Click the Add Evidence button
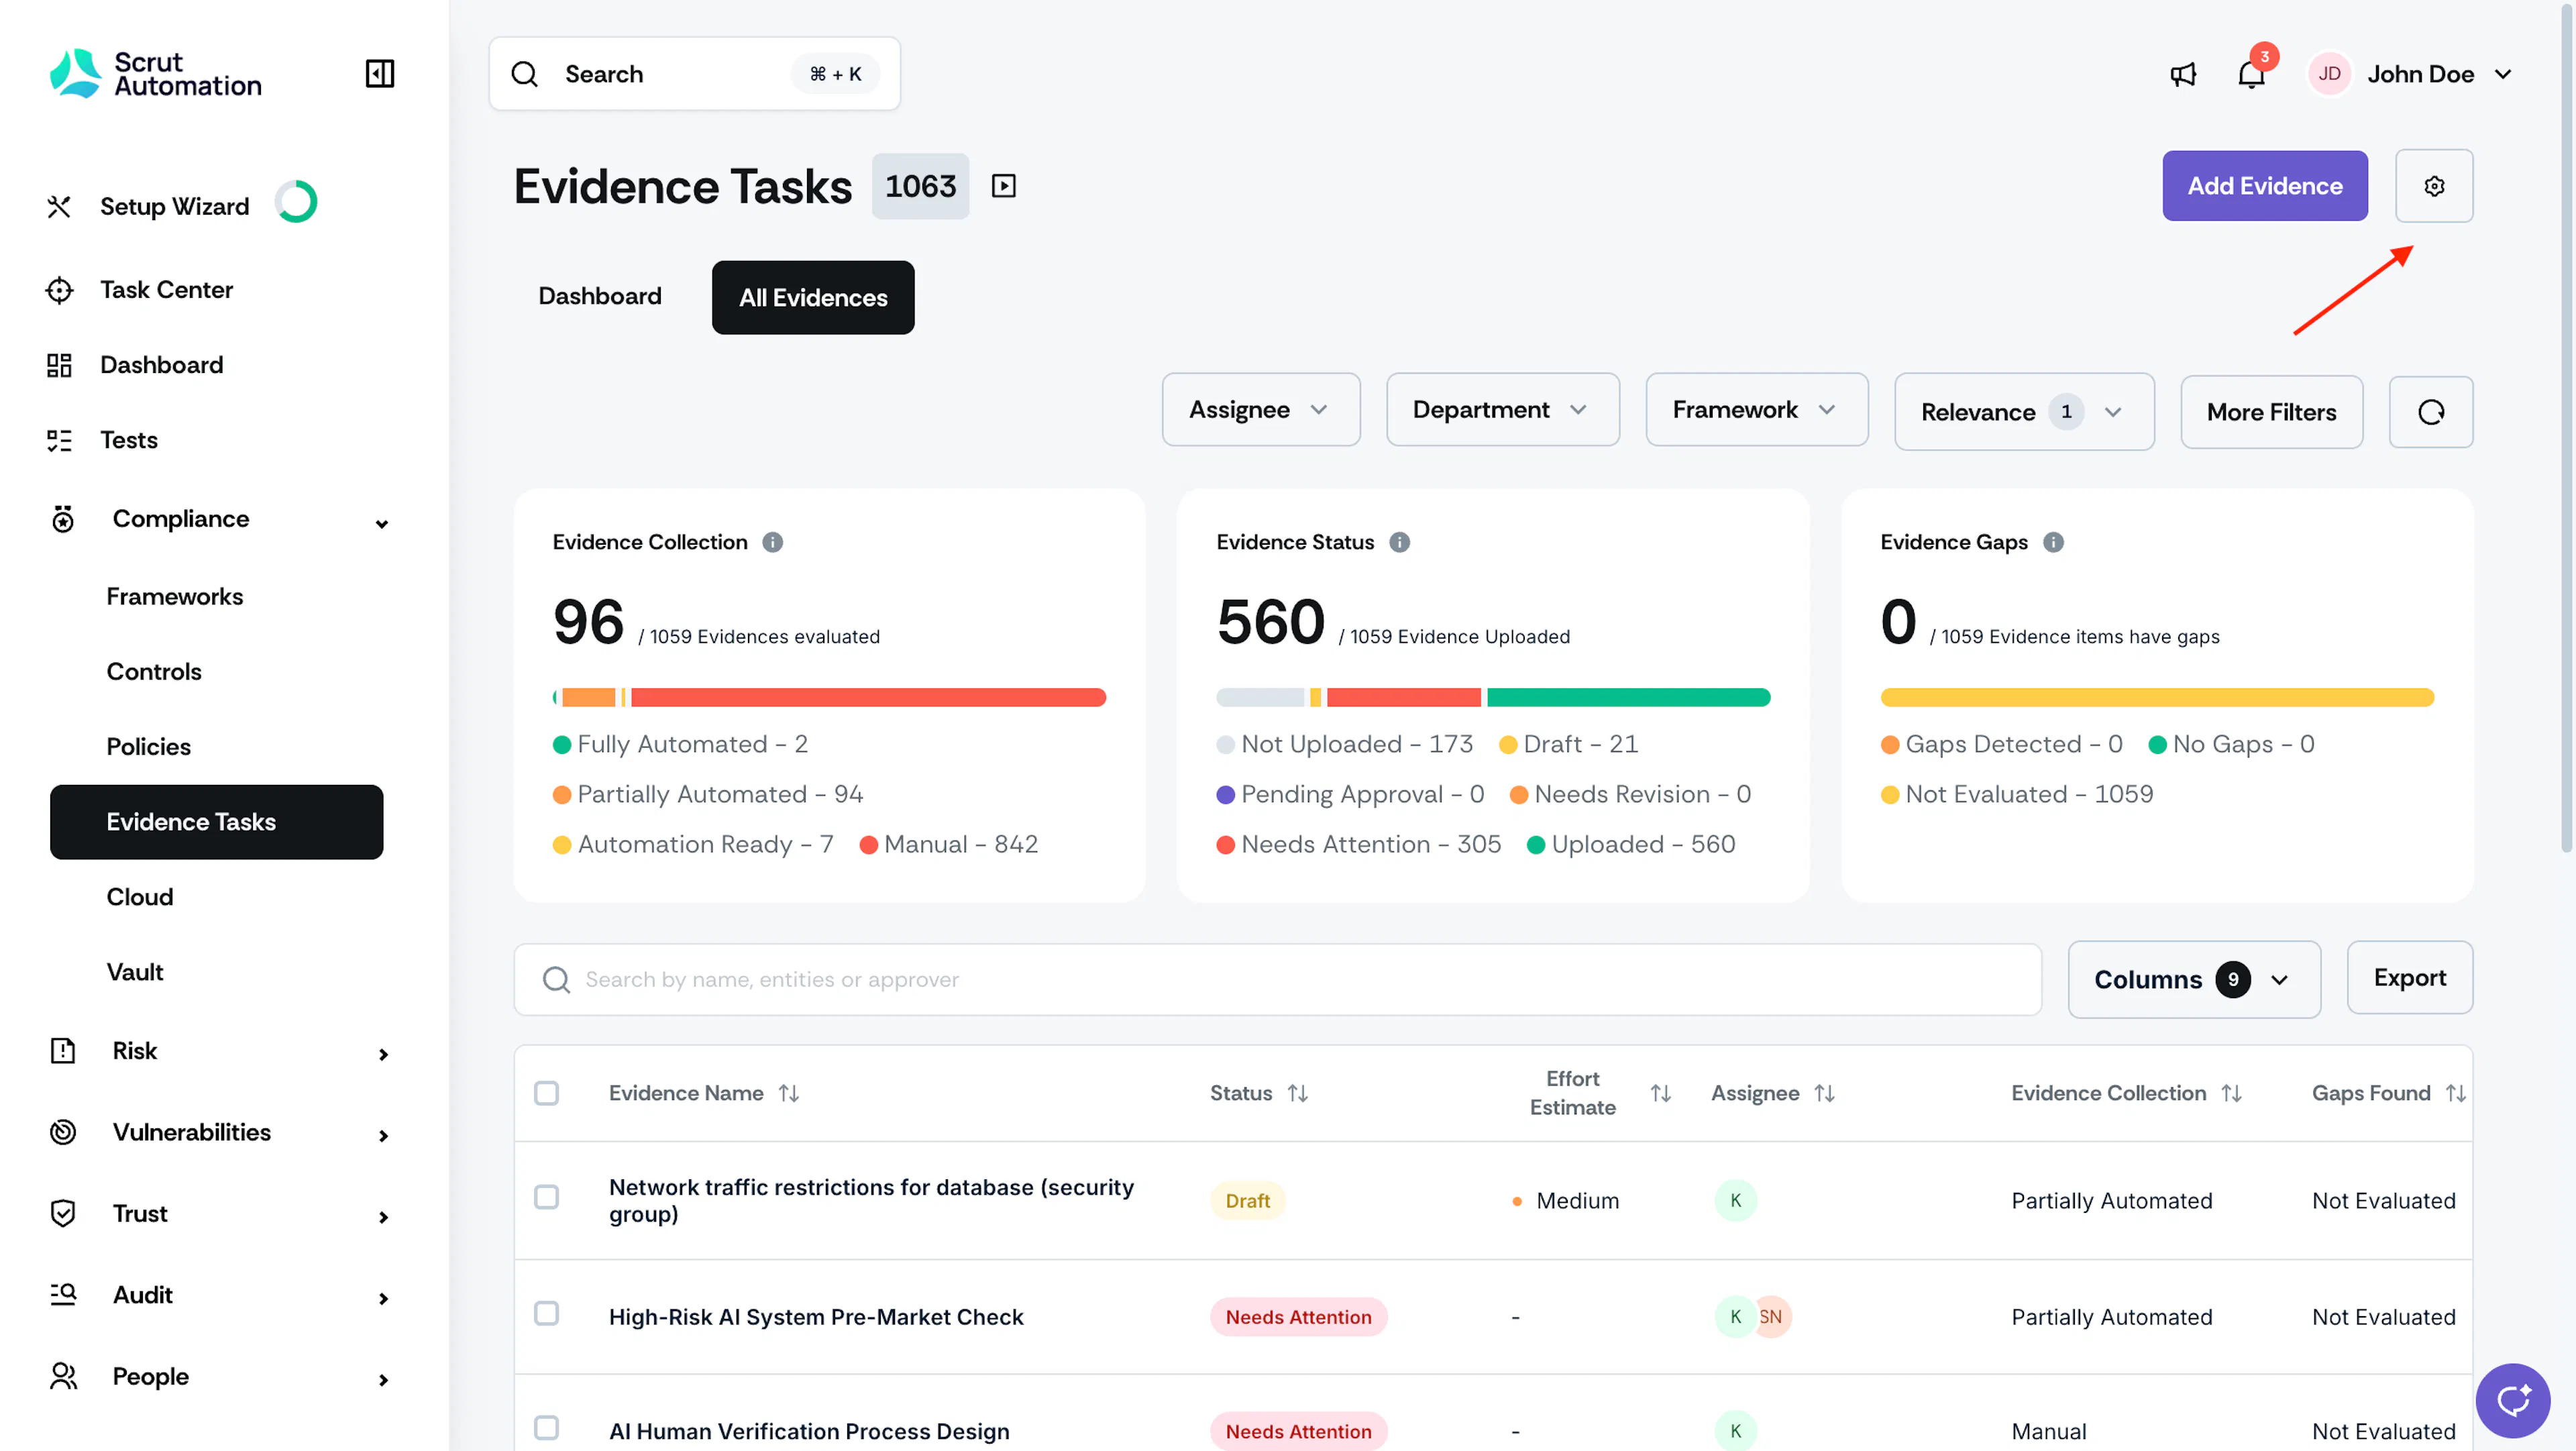2576x1451 pixels. tap(2264, 186)
